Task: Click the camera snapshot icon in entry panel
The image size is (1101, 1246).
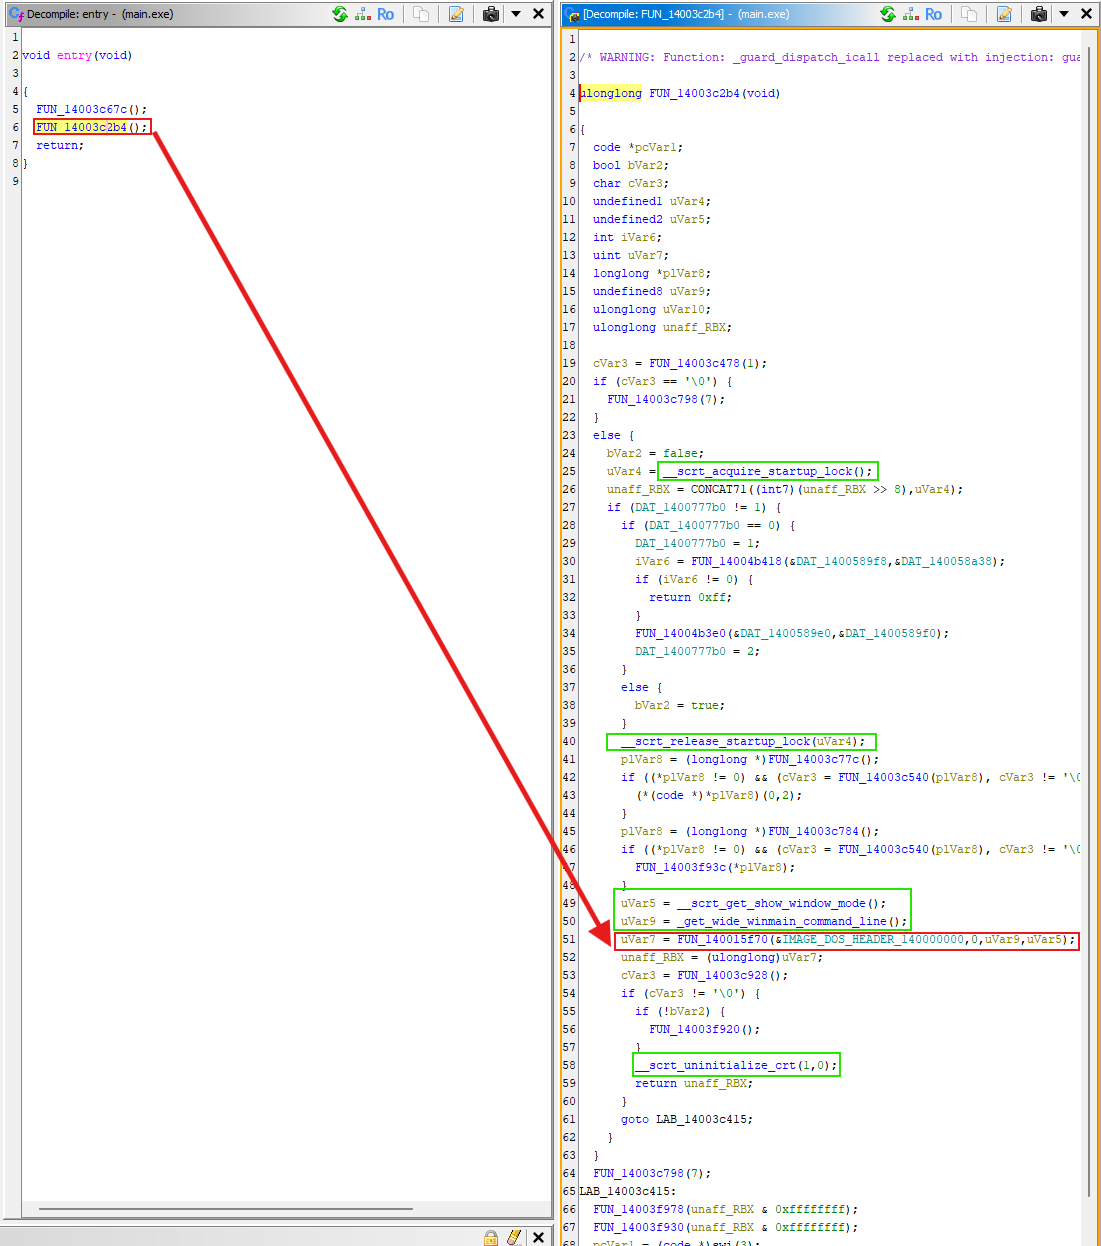Action: 490,14
